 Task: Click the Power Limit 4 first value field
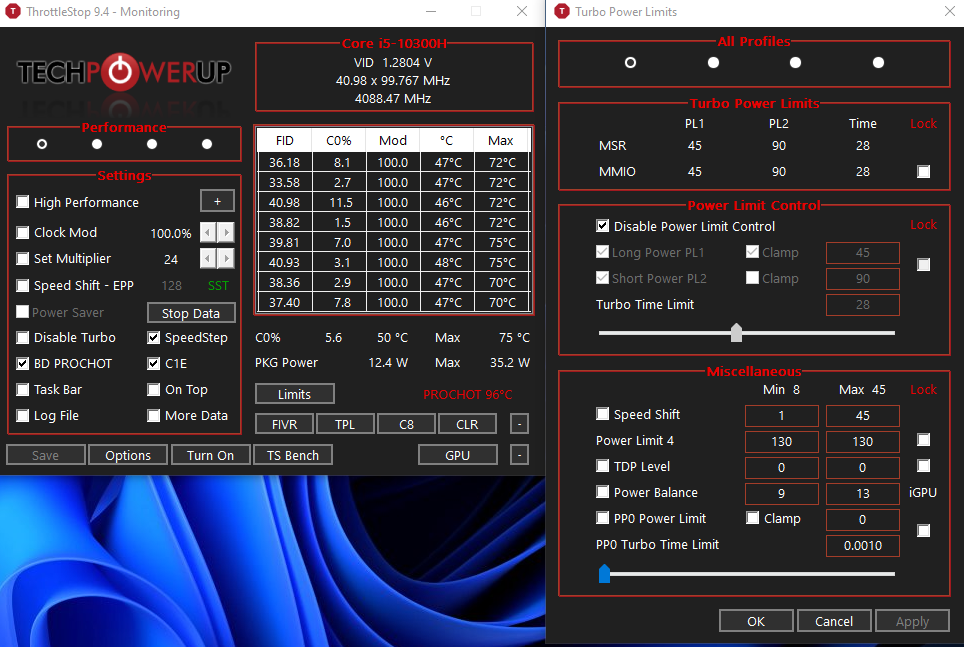(x=781, y=442)
